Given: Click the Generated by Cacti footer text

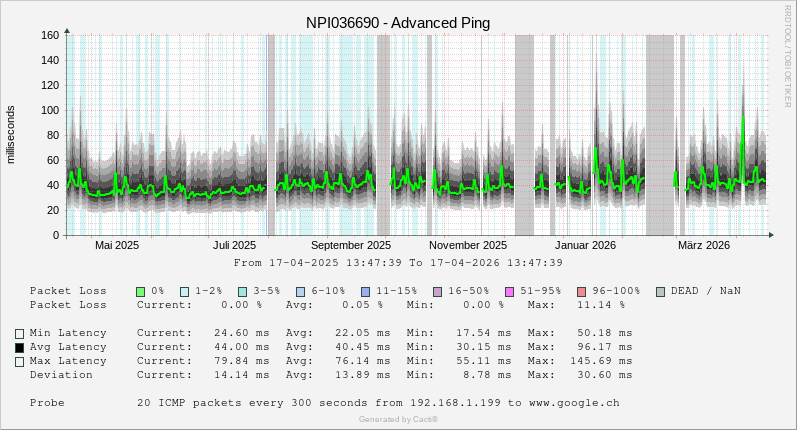Looking at the screenshot, I should tap(398, 419).
